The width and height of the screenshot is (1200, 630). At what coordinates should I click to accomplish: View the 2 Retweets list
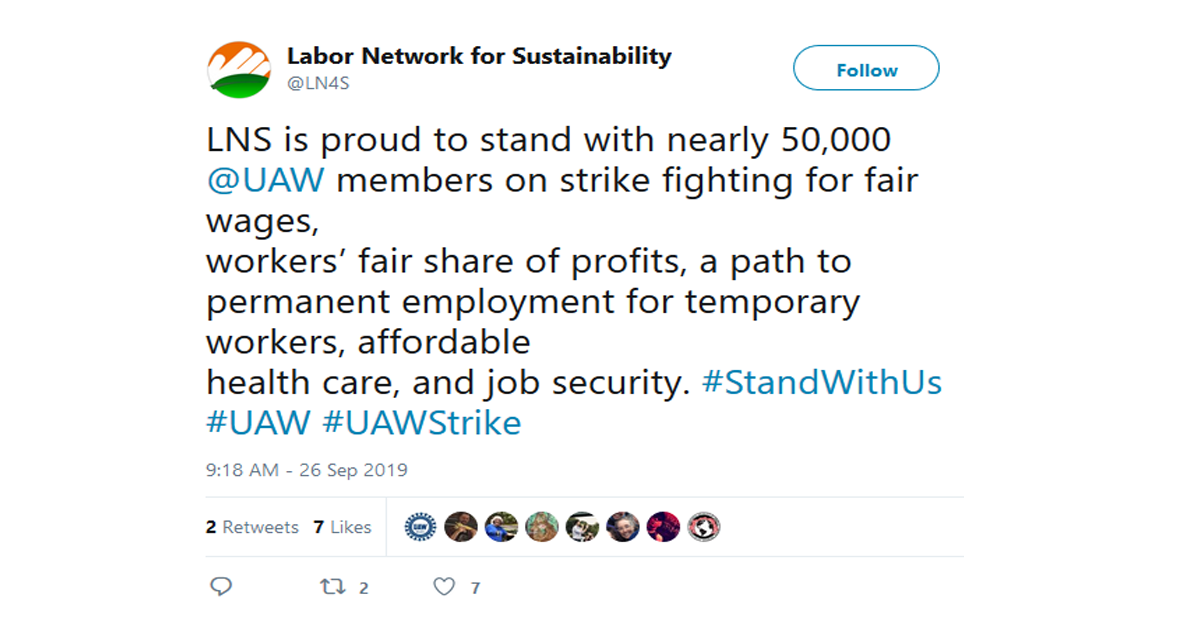click(252, 527)
